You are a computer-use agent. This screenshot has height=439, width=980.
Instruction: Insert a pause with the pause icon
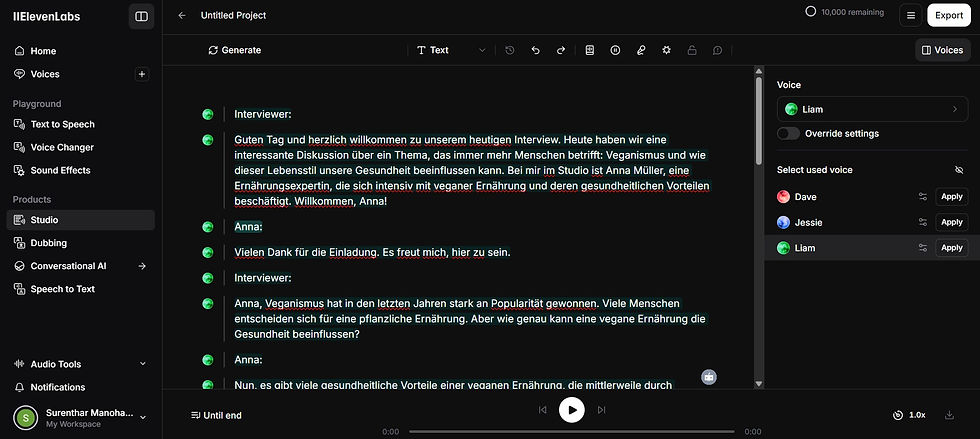point(615,50)
